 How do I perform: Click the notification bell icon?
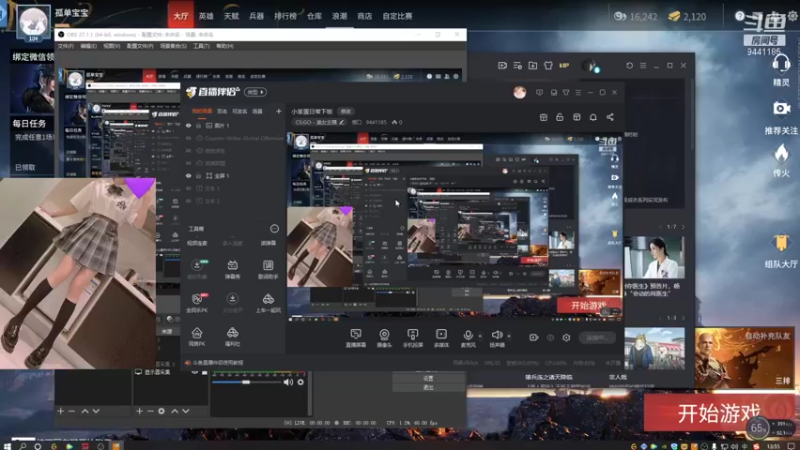pos(593,117)
